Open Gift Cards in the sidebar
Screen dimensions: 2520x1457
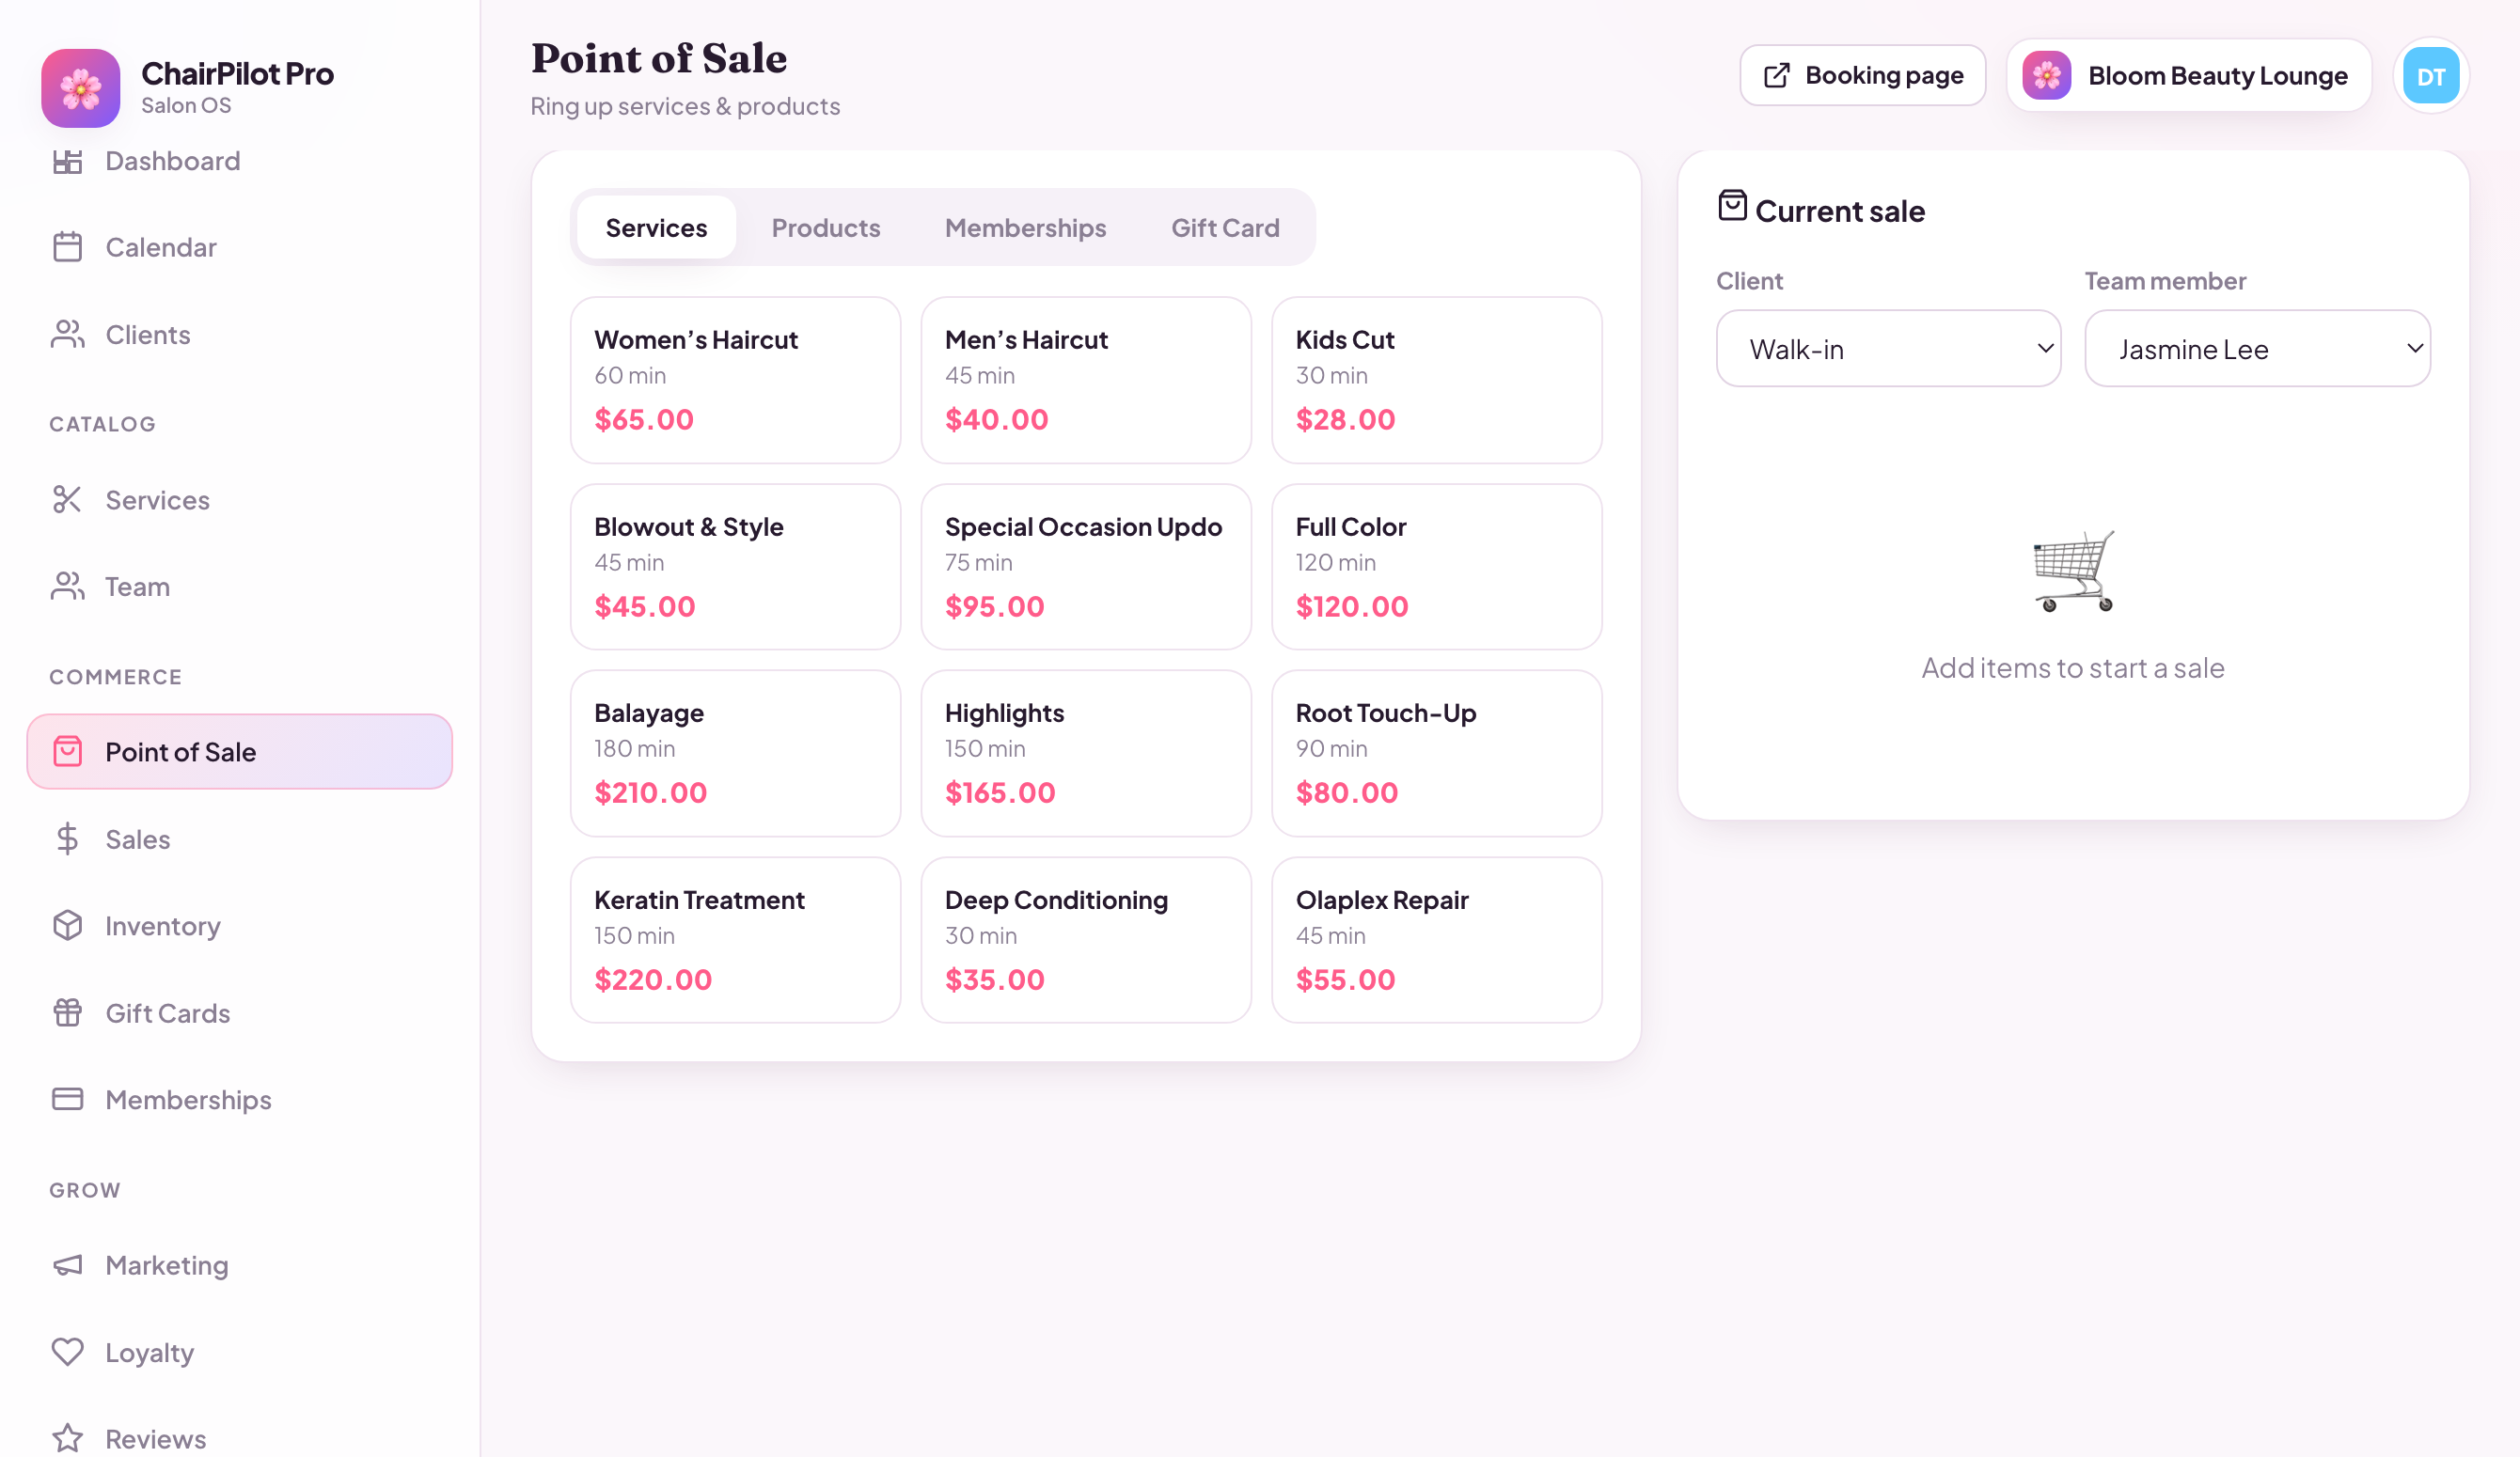point(239,1012)
